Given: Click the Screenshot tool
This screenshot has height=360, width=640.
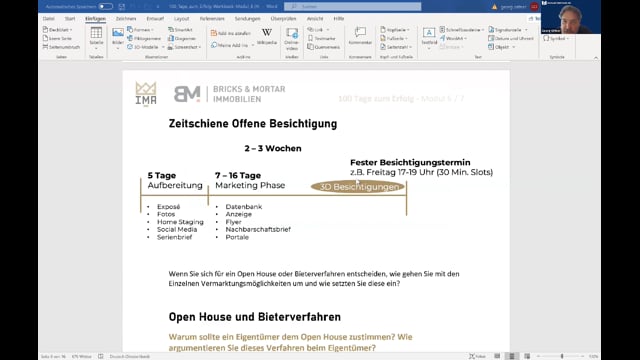Looking at the screenshot, I should pos(183,47).
